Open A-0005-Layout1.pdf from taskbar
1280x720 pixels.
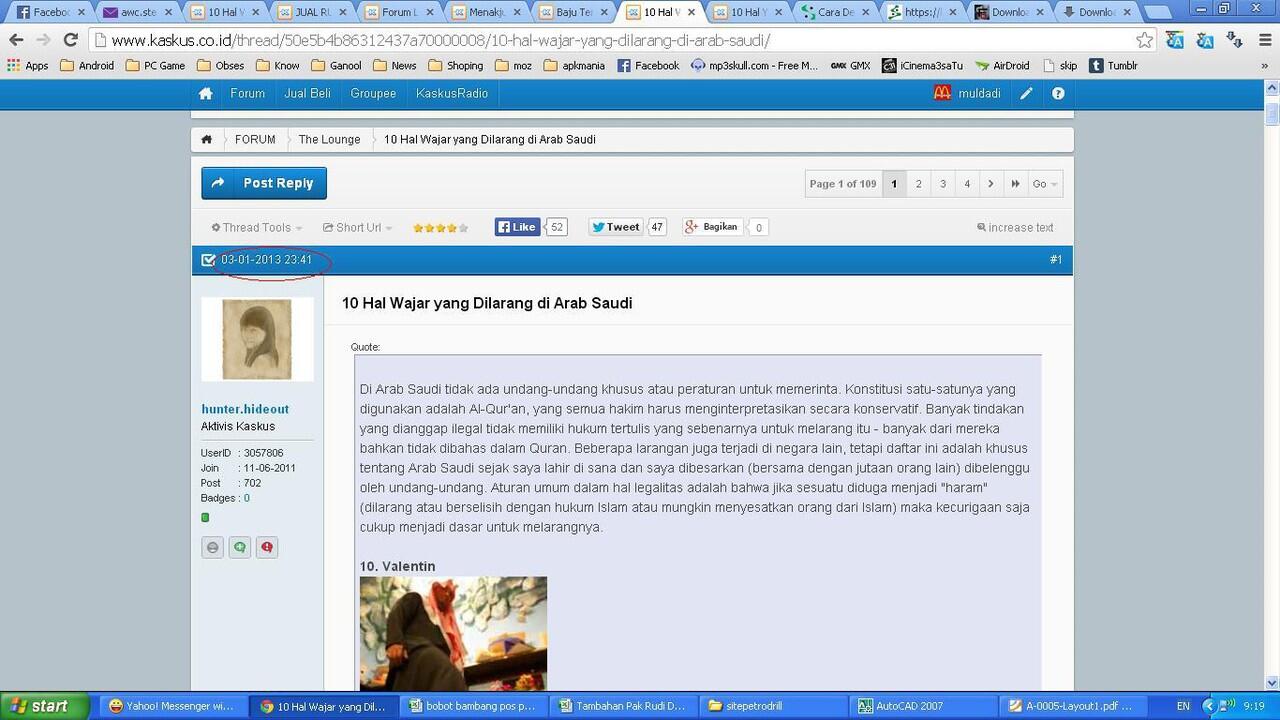(x=1072, y=706)
